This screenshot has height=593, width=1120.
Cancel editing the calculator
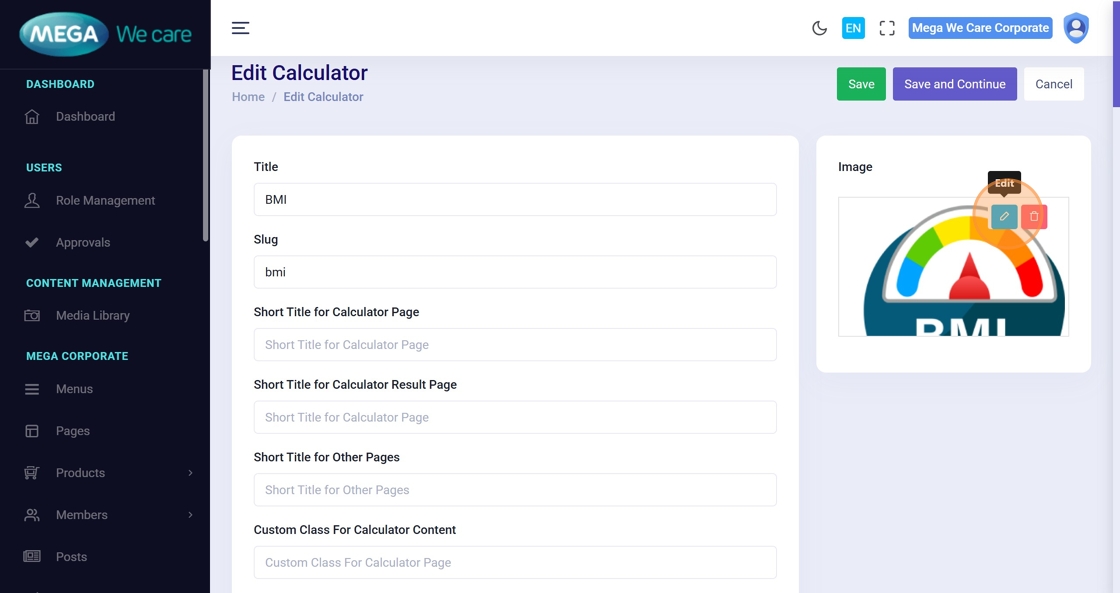pyautogui.click(x=1053, y=84)
